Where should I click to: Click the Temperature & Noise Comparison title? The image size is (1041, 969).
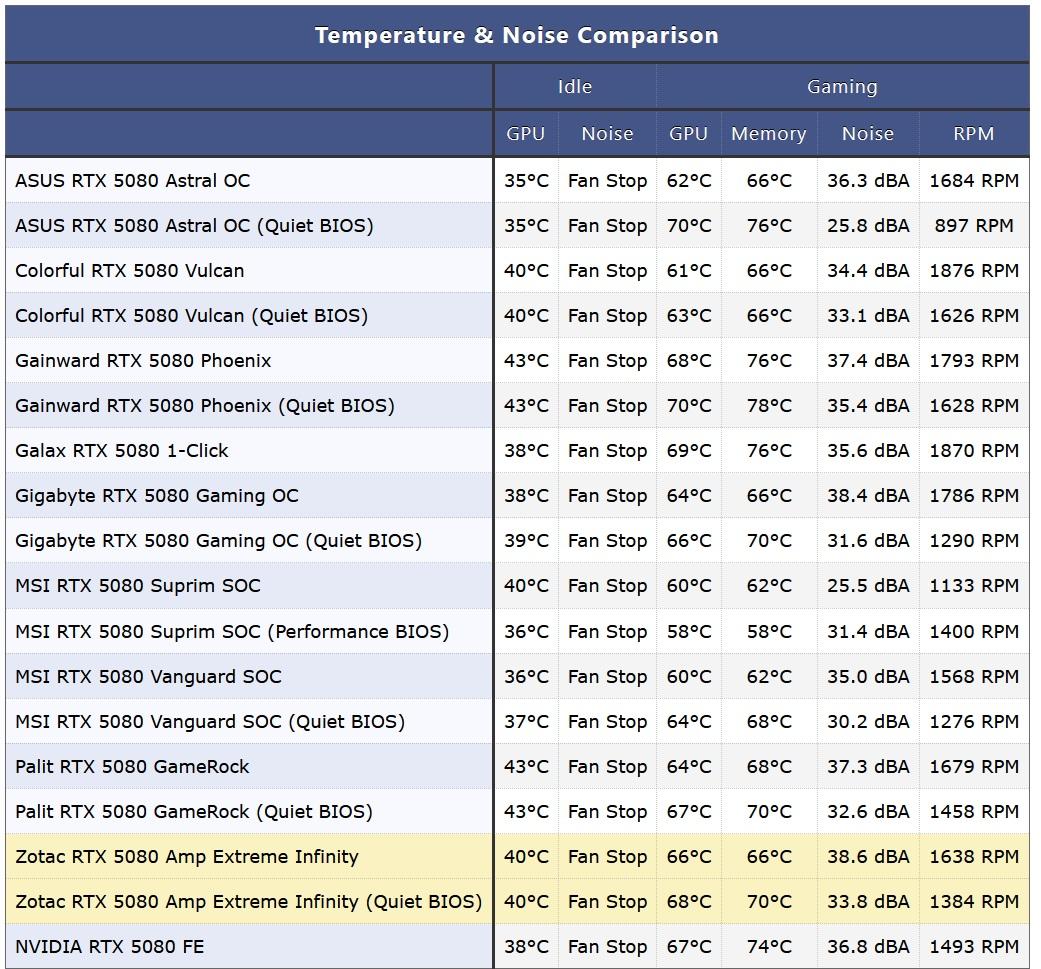[x=516, y=35]
